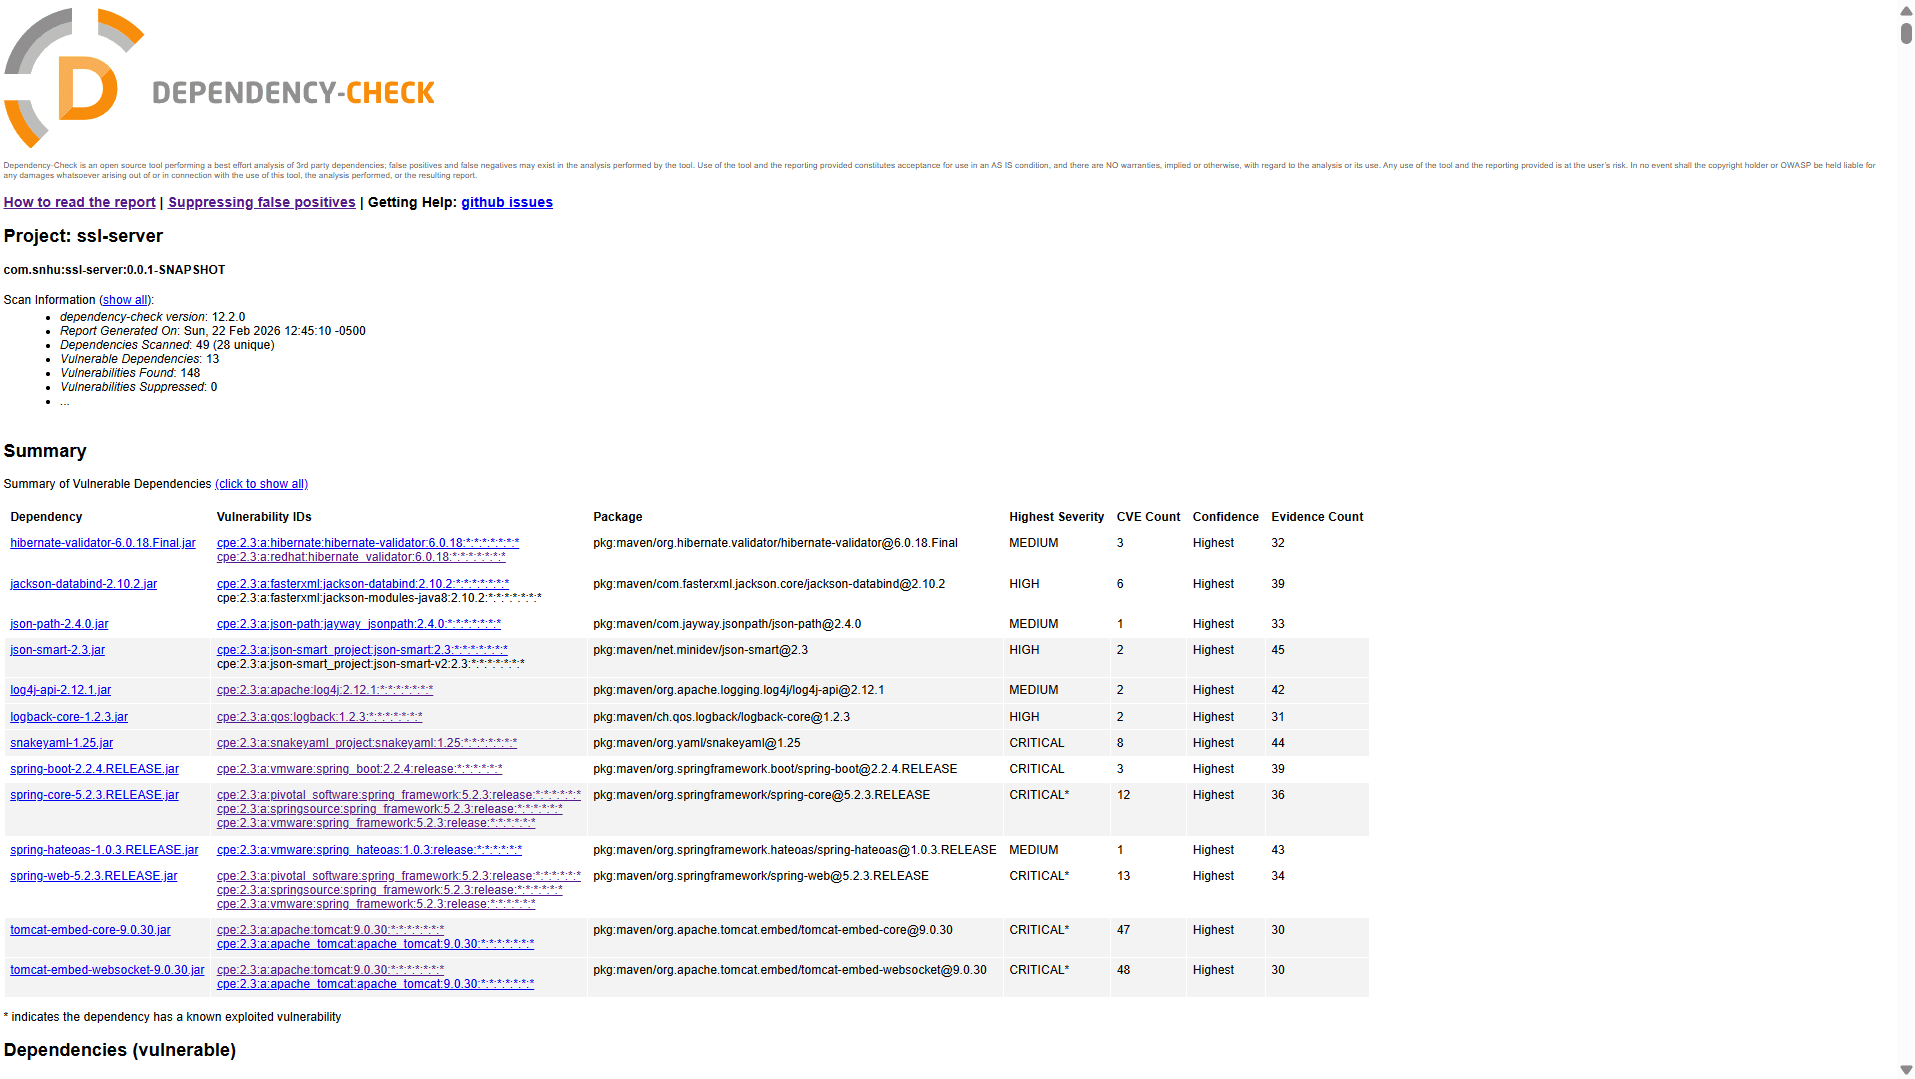Open cpe json-path:jayway_jsonpath:2.4.0 link
Screen dimensions: 1915x1079
click(359, 624)
